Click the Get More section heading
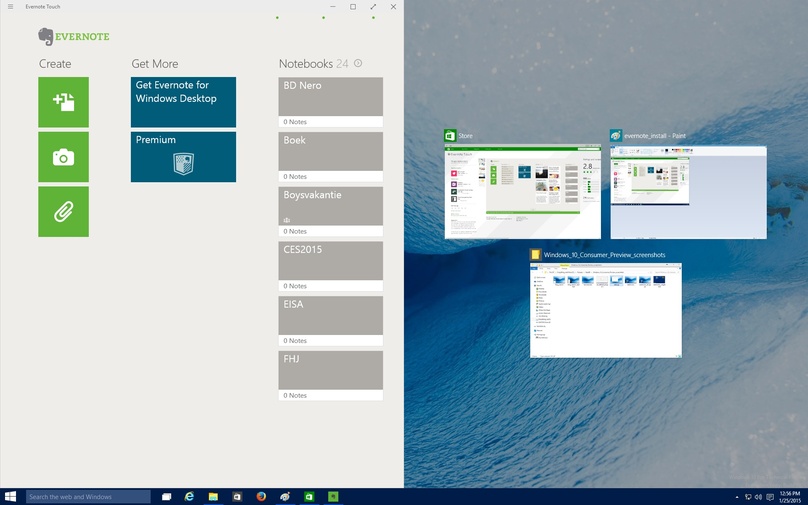This screenshot has width=808, height=505. (155, 64)
